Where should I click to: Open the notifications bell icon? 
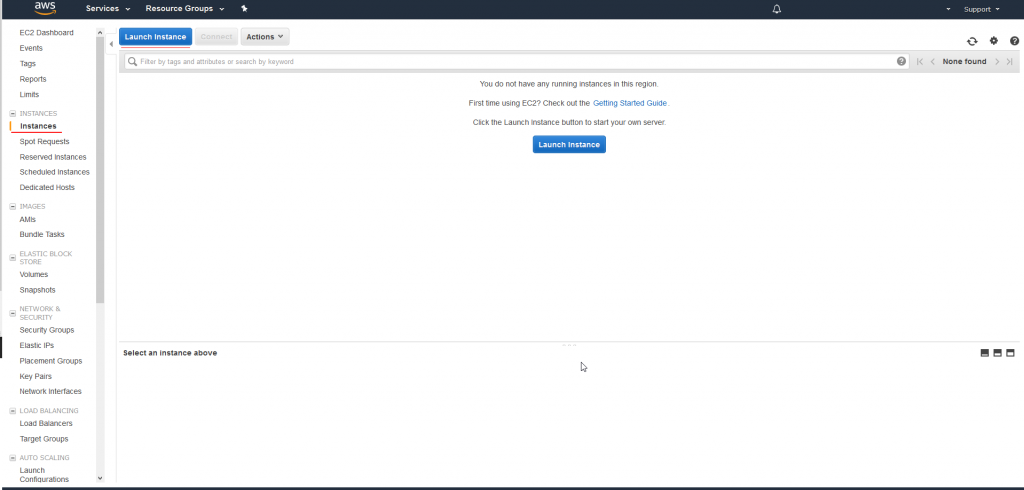[x=776, y=9]
